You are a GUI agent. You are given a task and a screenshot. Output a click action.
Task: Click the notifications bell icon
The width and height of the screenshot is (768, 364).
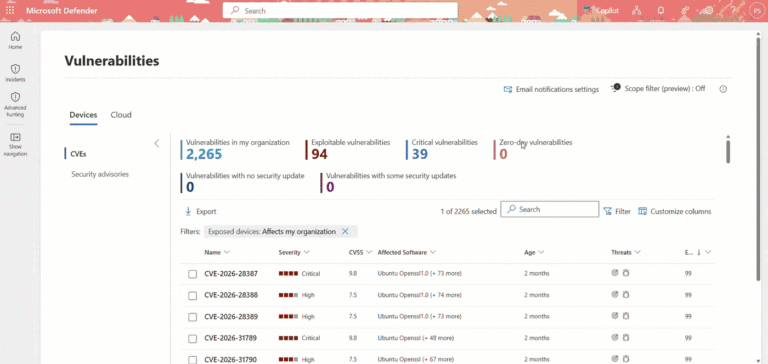pos(660,10)
